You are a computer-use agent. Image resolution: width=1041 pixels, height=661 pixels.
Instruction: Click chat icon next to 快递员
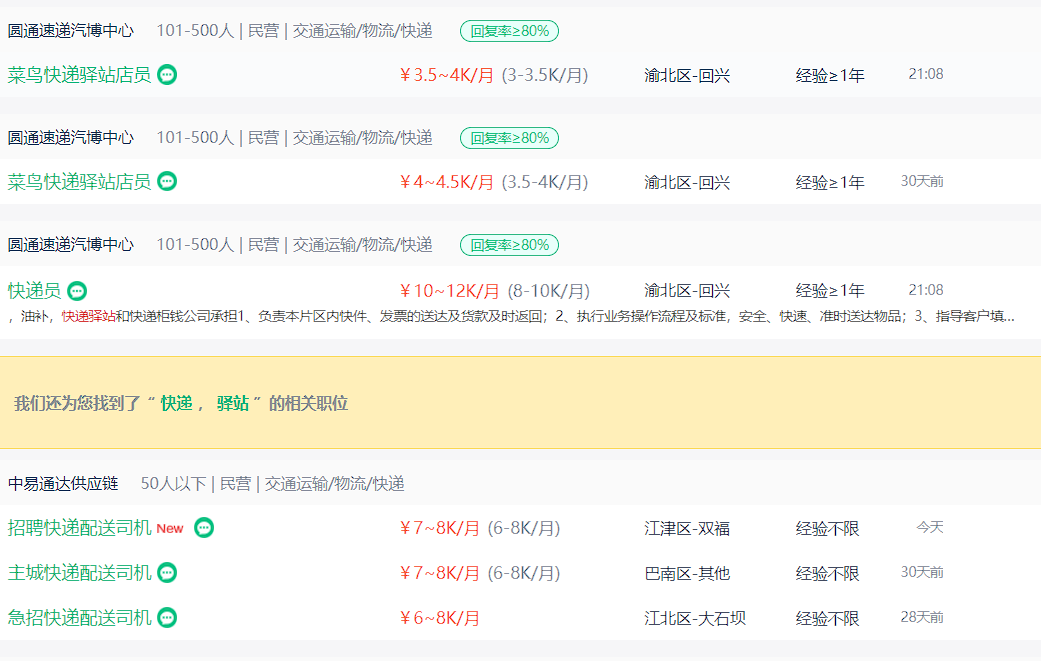pyautogui.click(x=77, y=291)
